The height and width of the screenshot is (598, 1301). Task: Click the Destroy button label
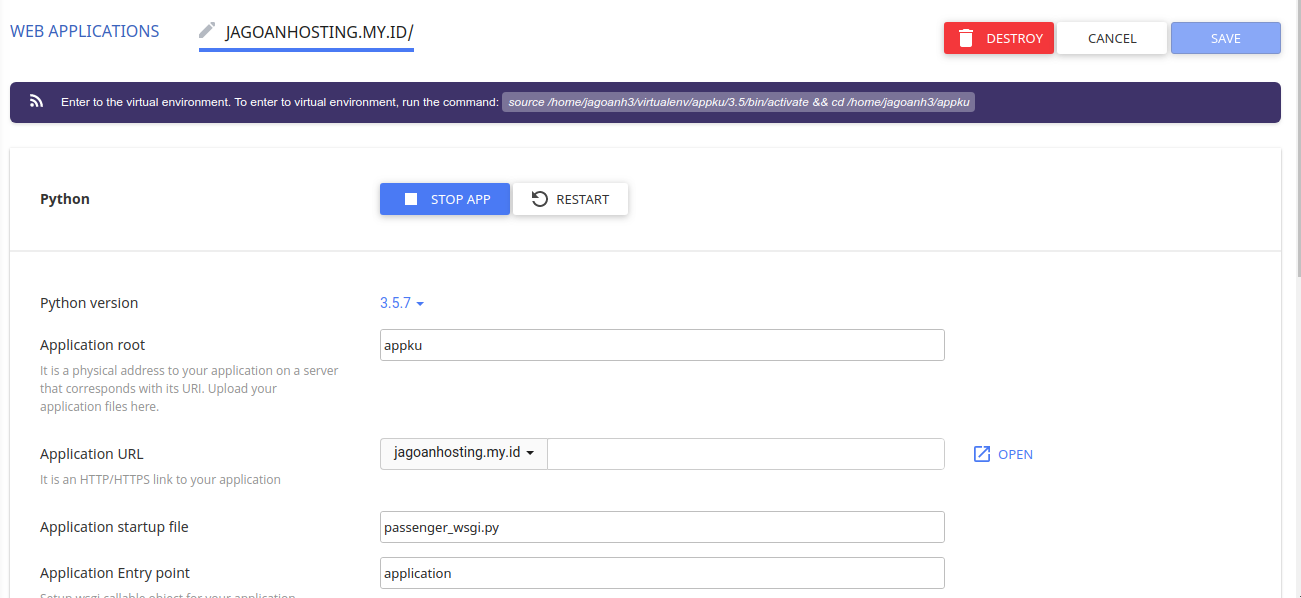point(1014,38)
